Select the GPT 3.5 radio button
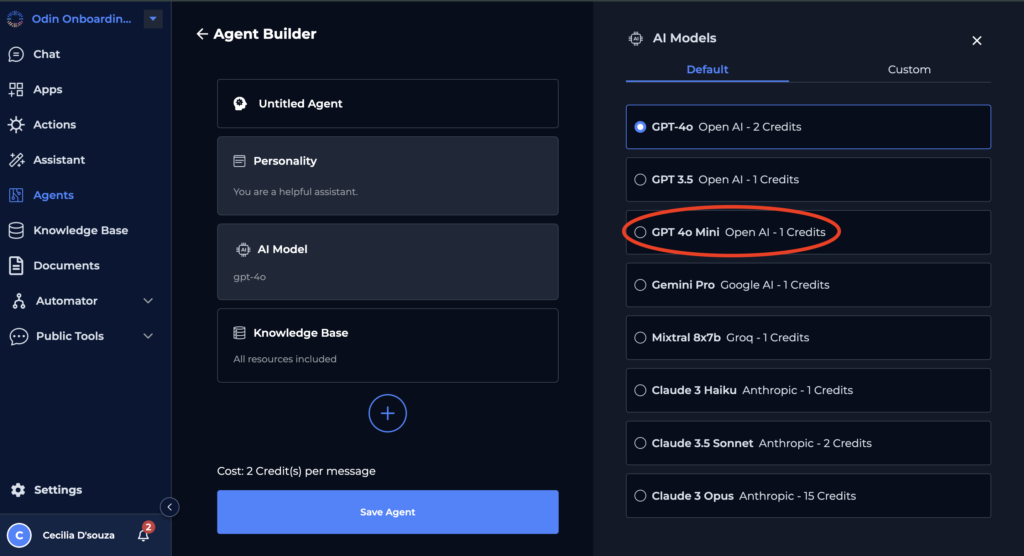The width and height of the screenshot is (1024, 556). 640,180
